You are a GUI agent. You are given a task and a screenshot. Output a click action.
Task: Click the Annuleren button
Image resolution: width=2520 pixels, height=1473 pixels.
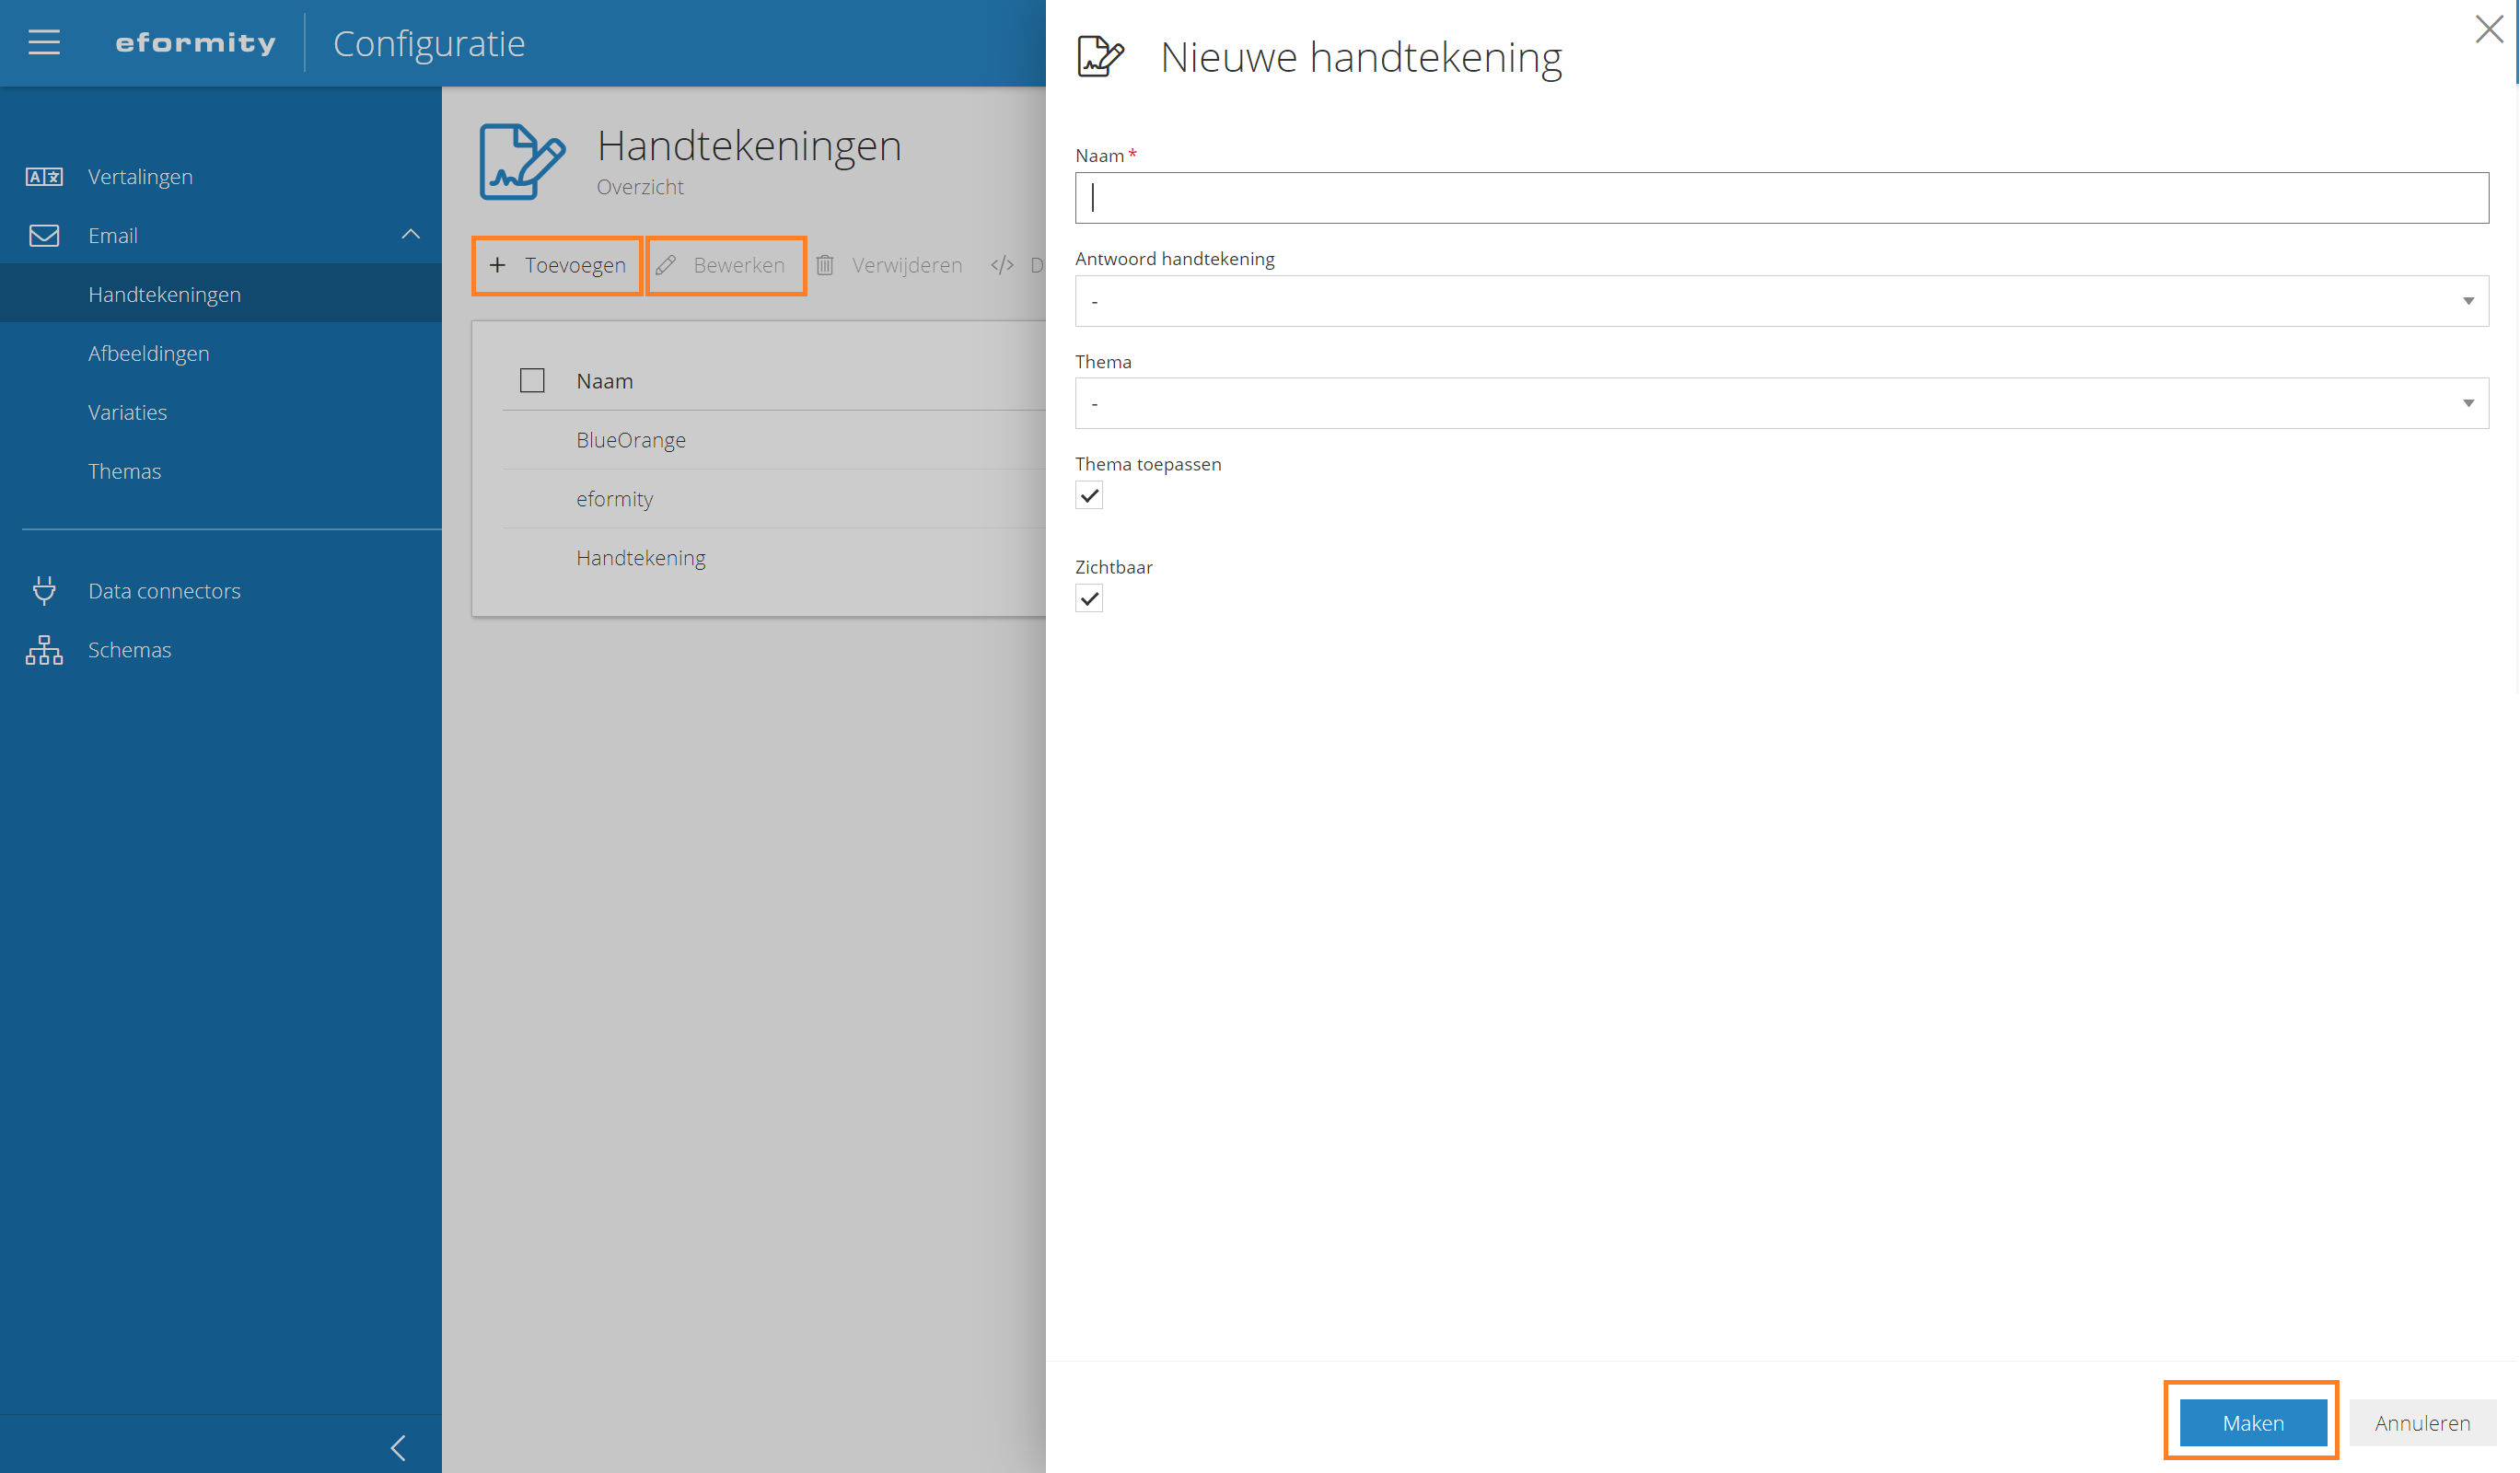click(2421, 1422)
